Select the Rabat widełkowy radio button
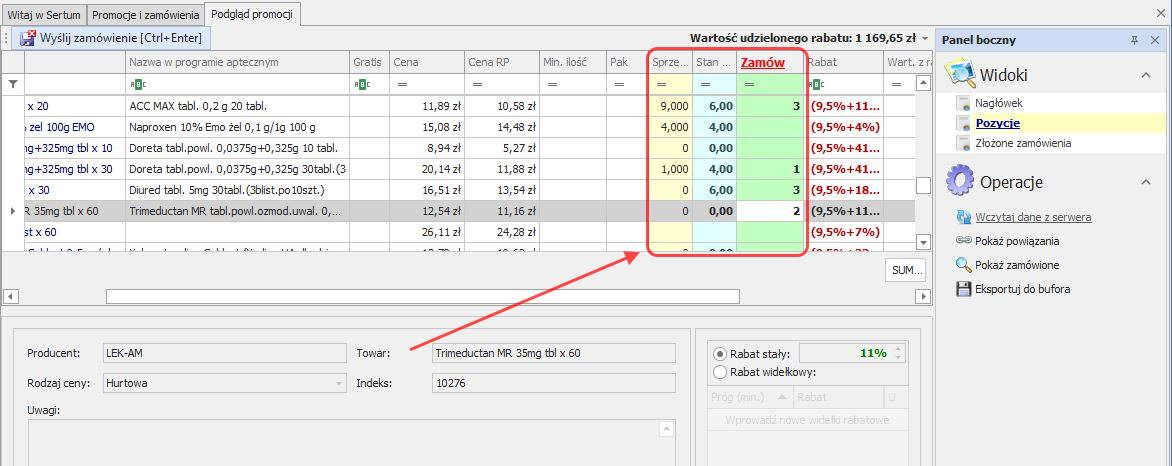The width and height of the screenshot is (1172, 466). [x=719, y=372]
